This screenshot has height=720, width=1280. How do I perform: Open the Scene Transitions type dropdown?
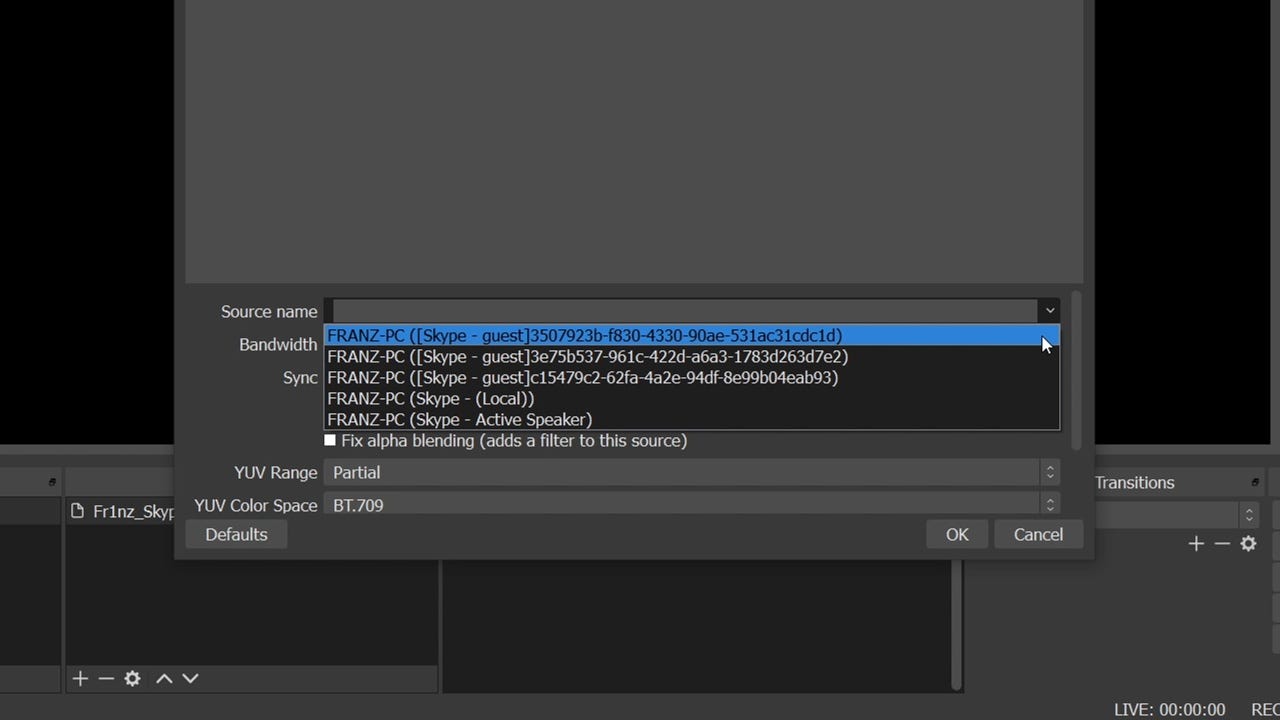pyautogui.click(x=1177, y=515)
